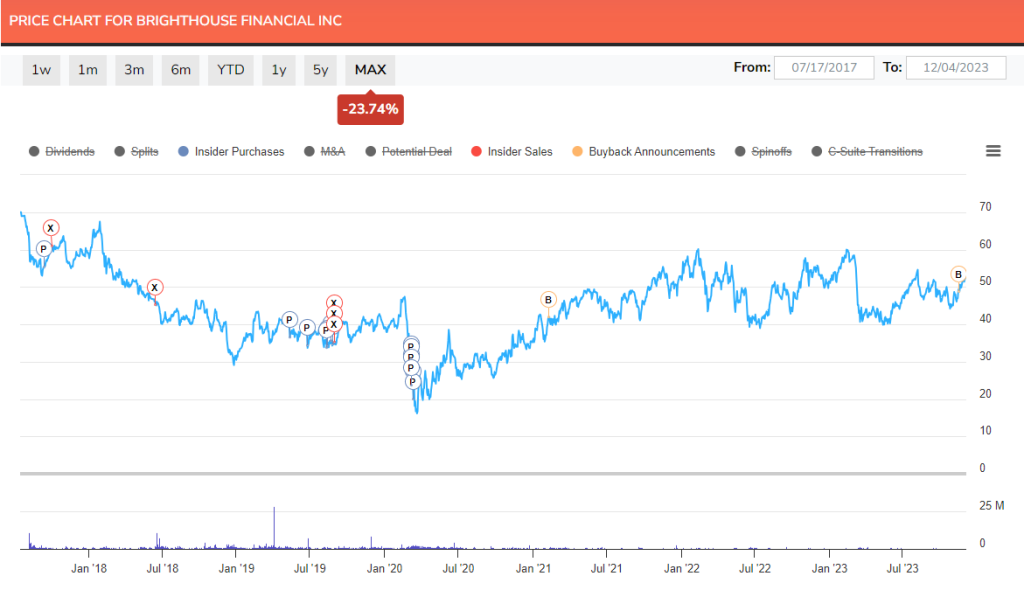The image size is (1024, 590).
Task: Click the X marker at the chart's start
Action: click(50, 228)
